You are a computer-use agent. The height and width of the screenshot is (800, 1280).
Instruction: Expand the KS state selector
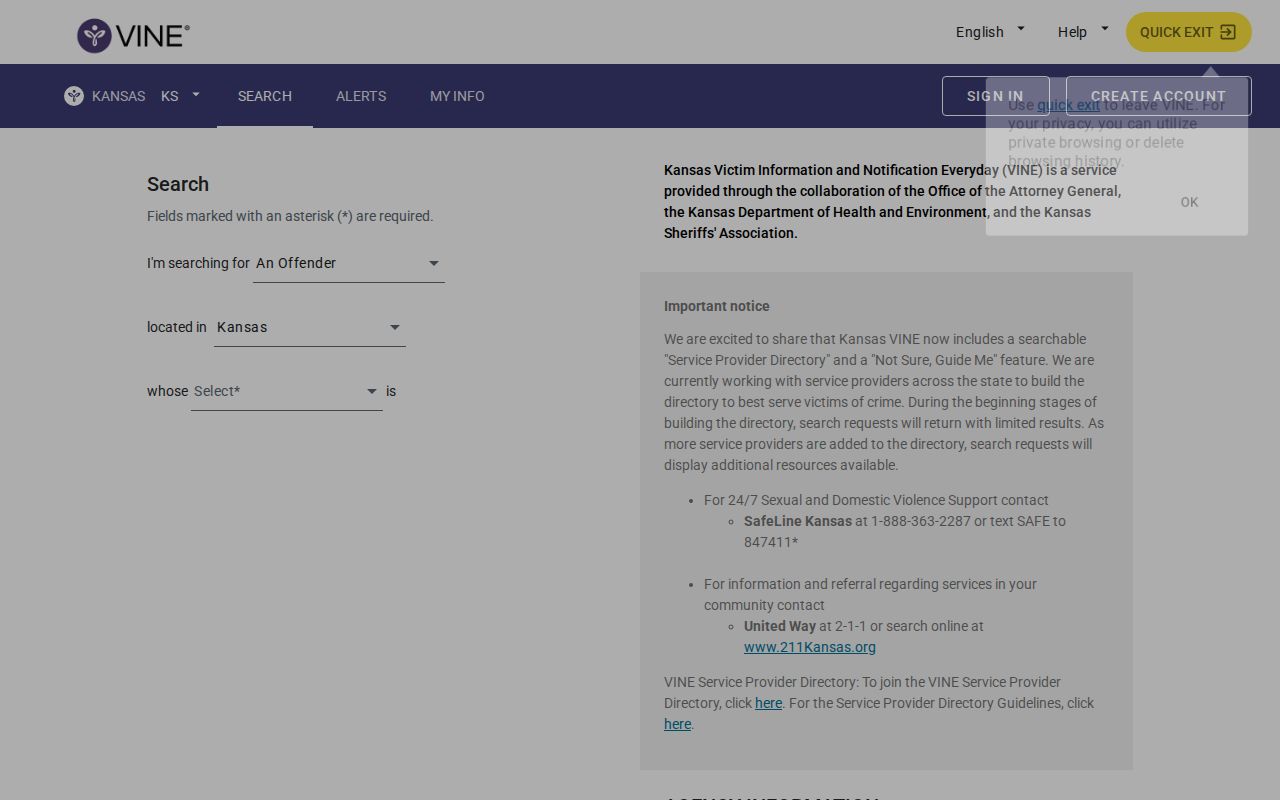click(180, 96)
